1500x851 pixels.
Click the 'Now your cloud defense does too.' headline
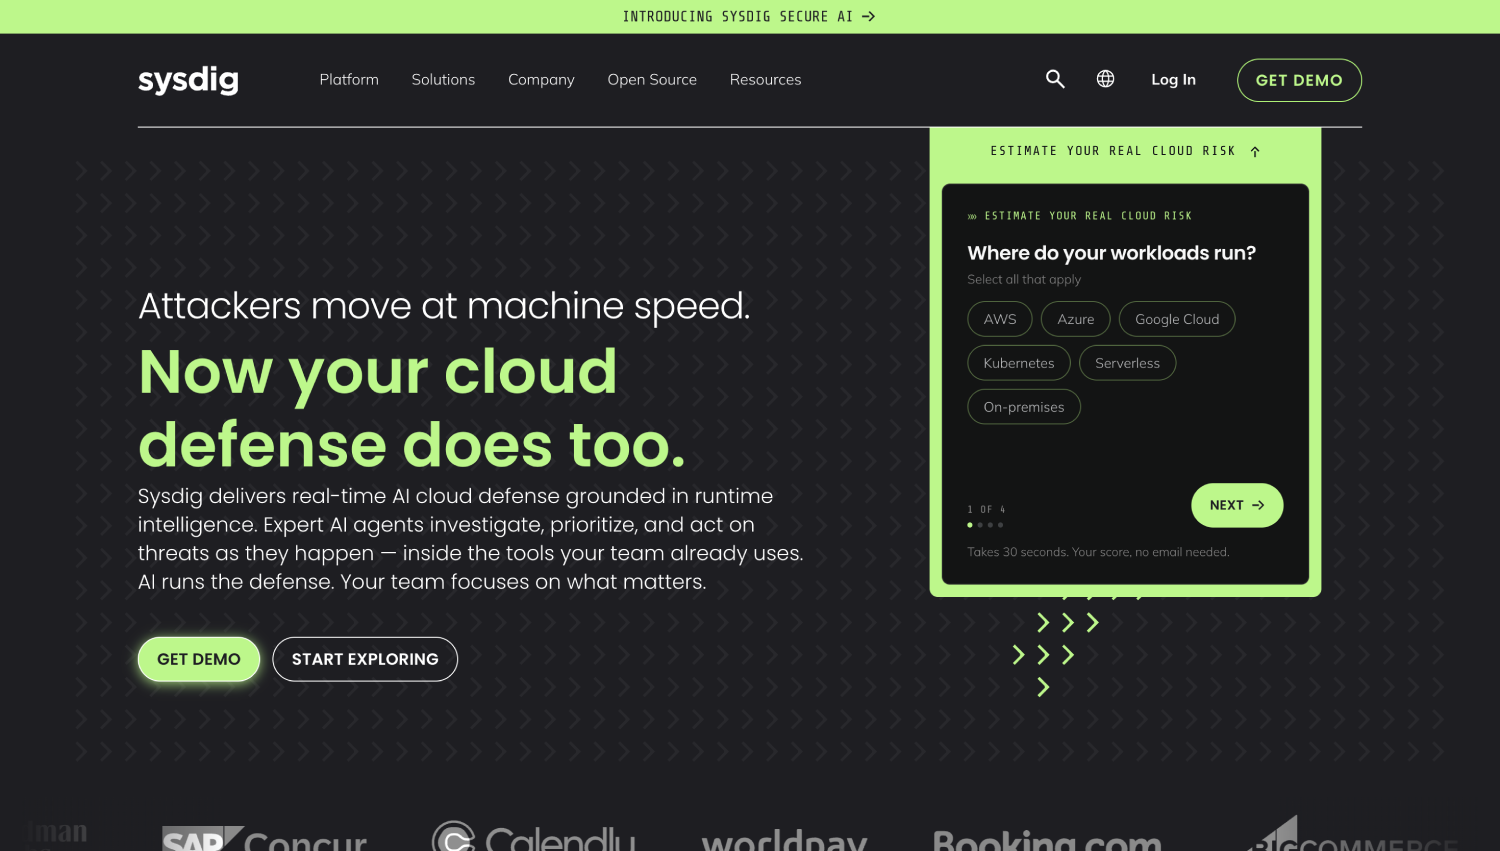click(412, 408)
